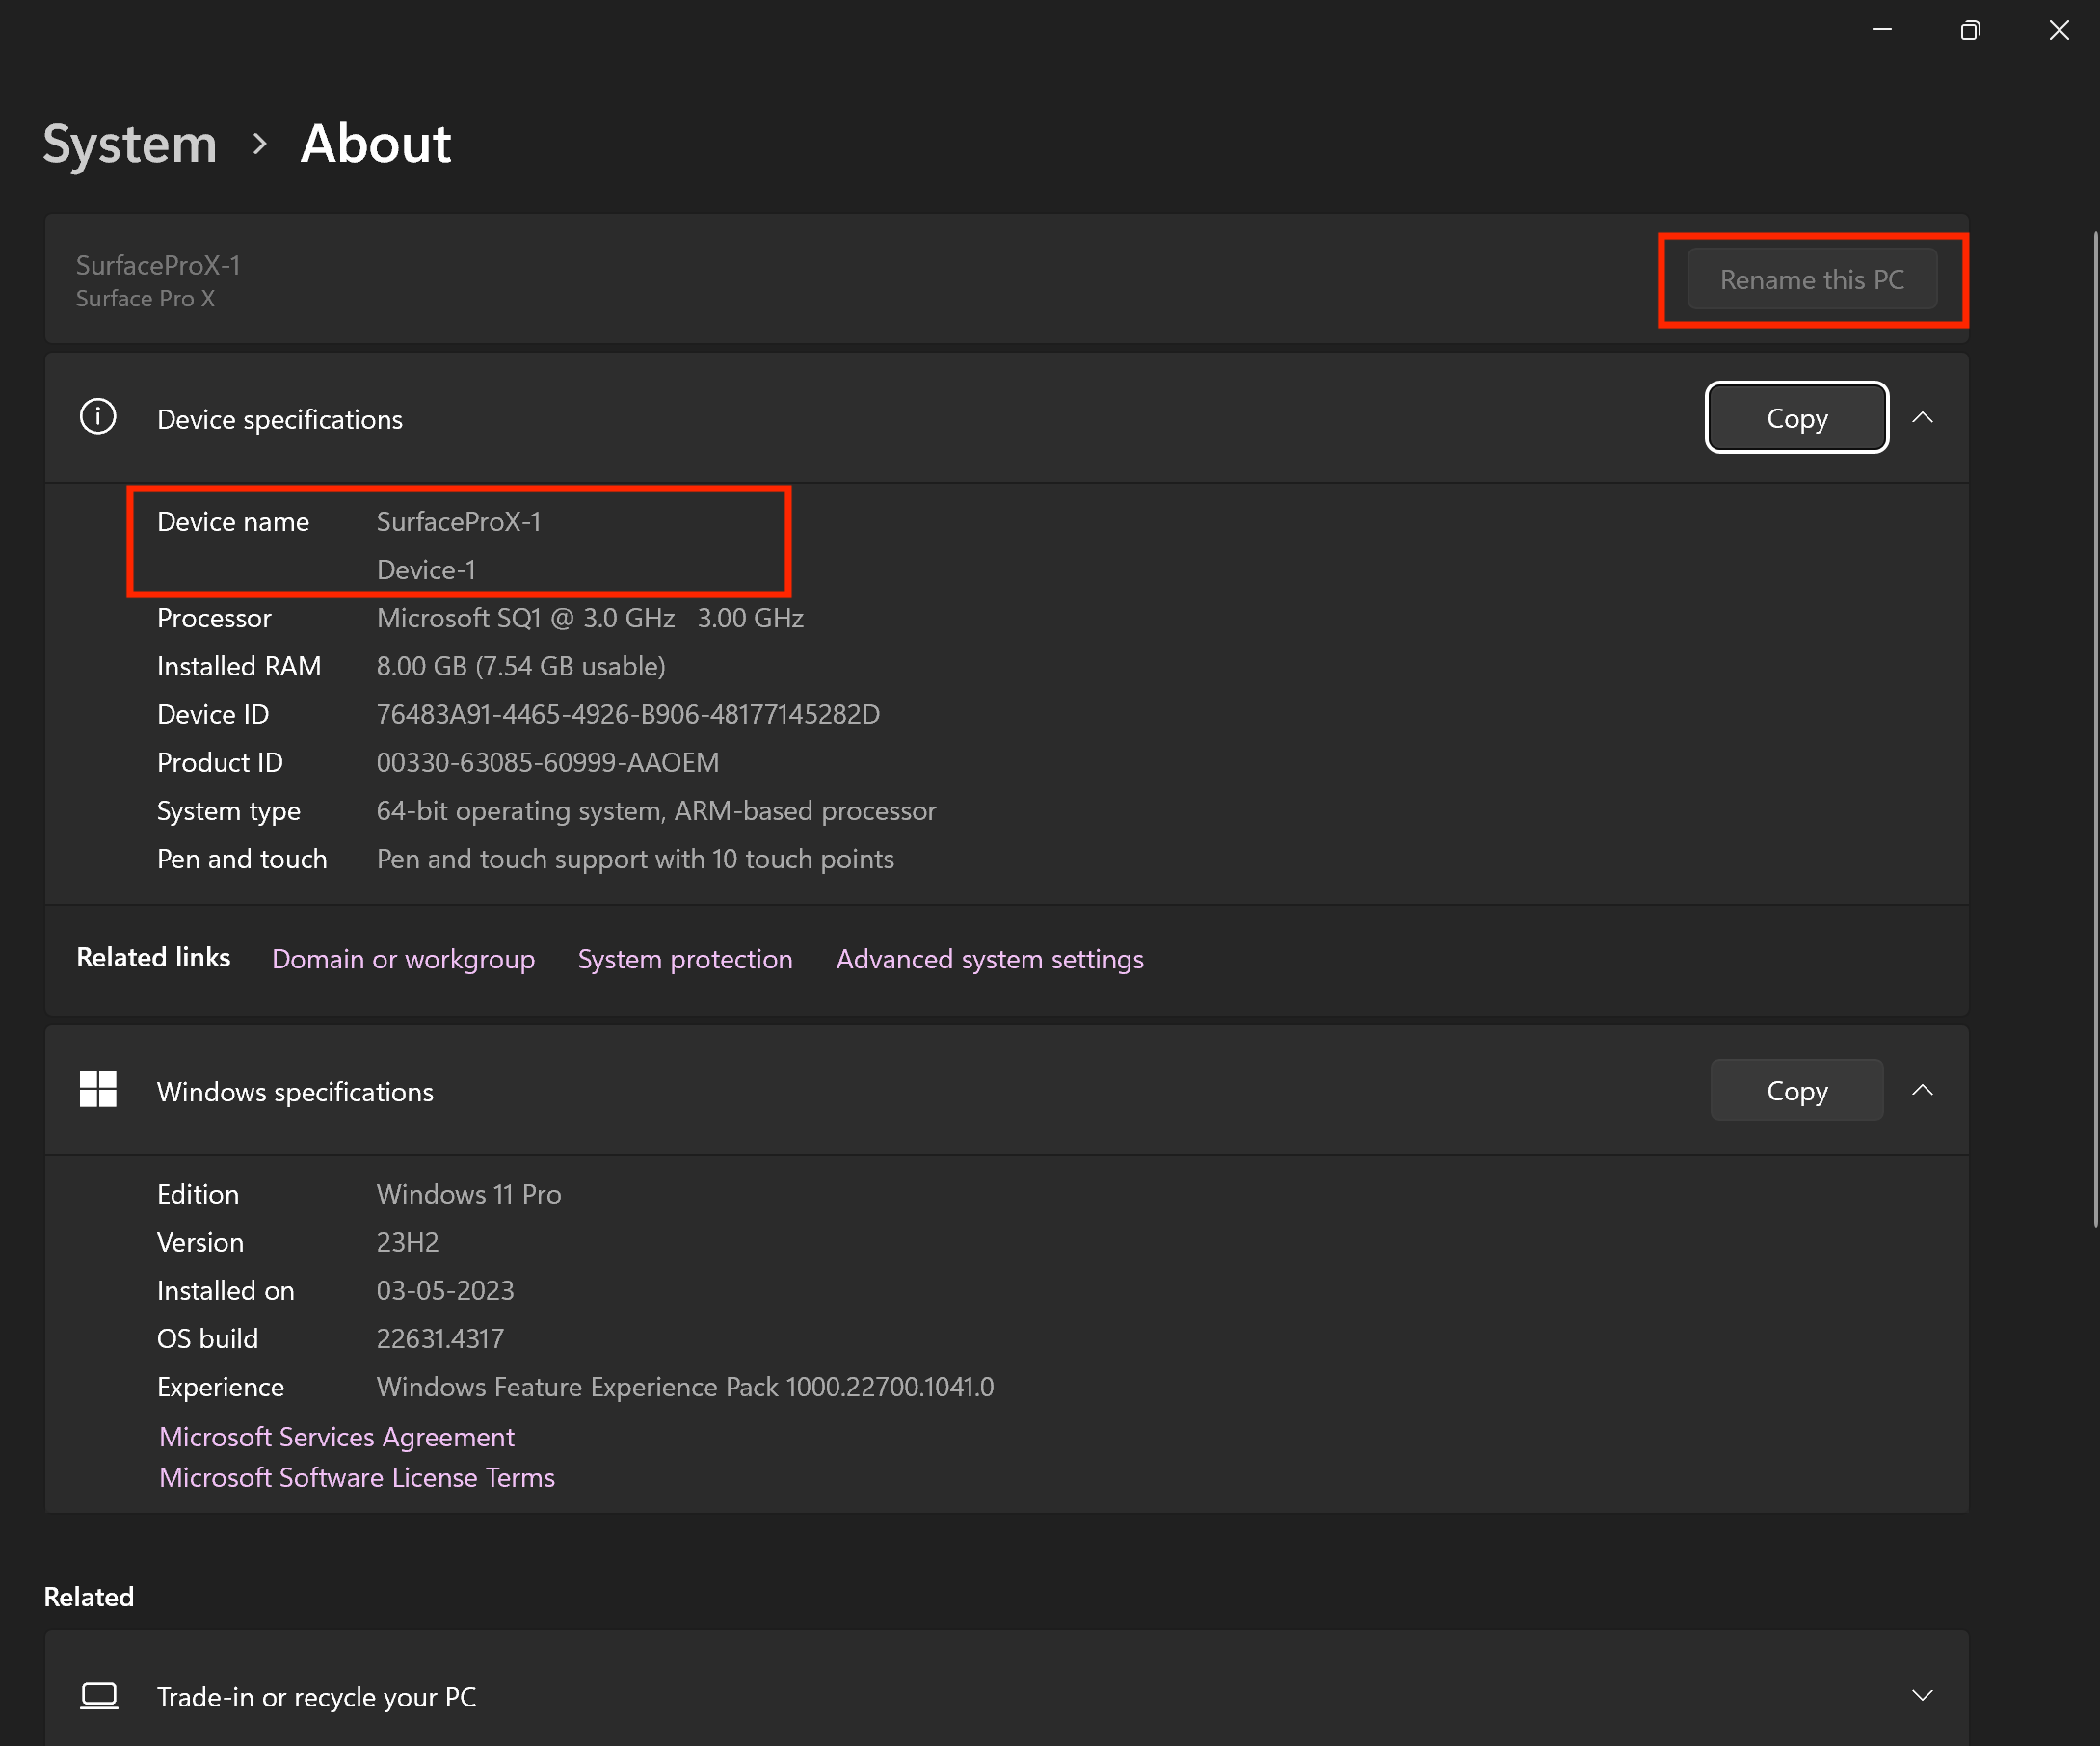
Task: Click the breadcrumb chevron after System
Action: pos(260,144)
